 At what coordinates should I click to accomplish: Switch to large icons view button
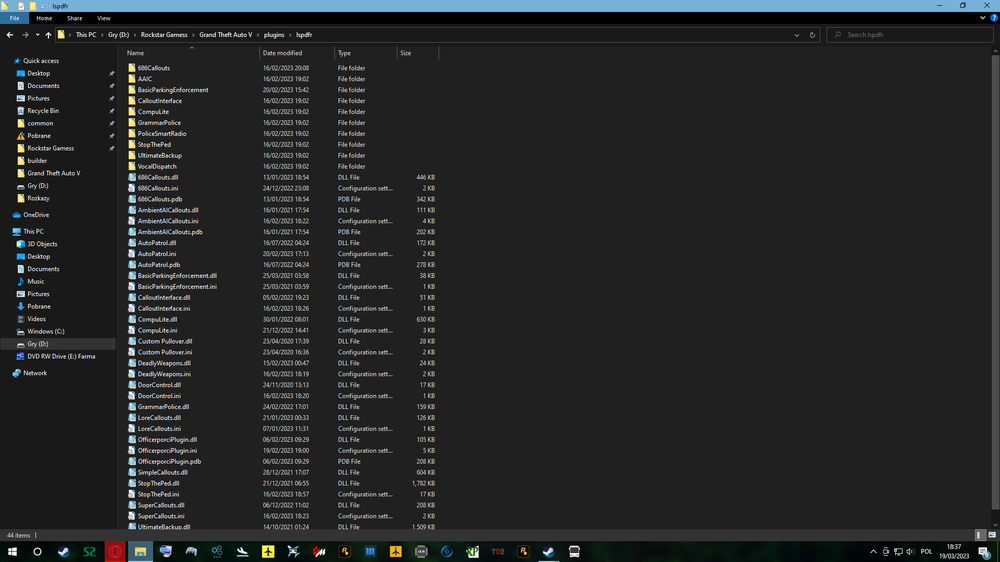(x=992, y=535)
